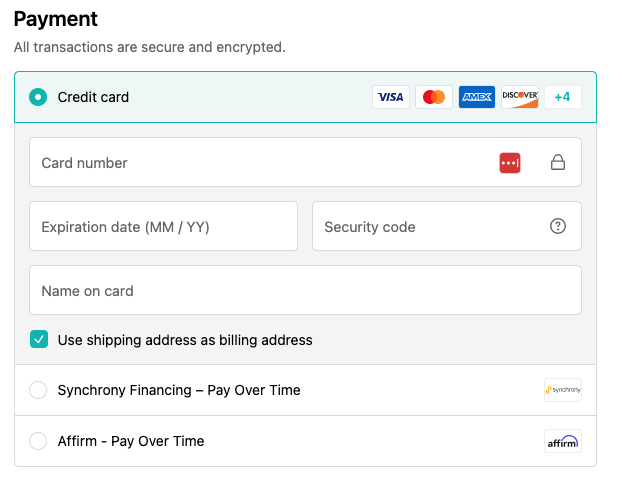Focus the Name on card field
This screenshot has height=485, width=622.
305,290
